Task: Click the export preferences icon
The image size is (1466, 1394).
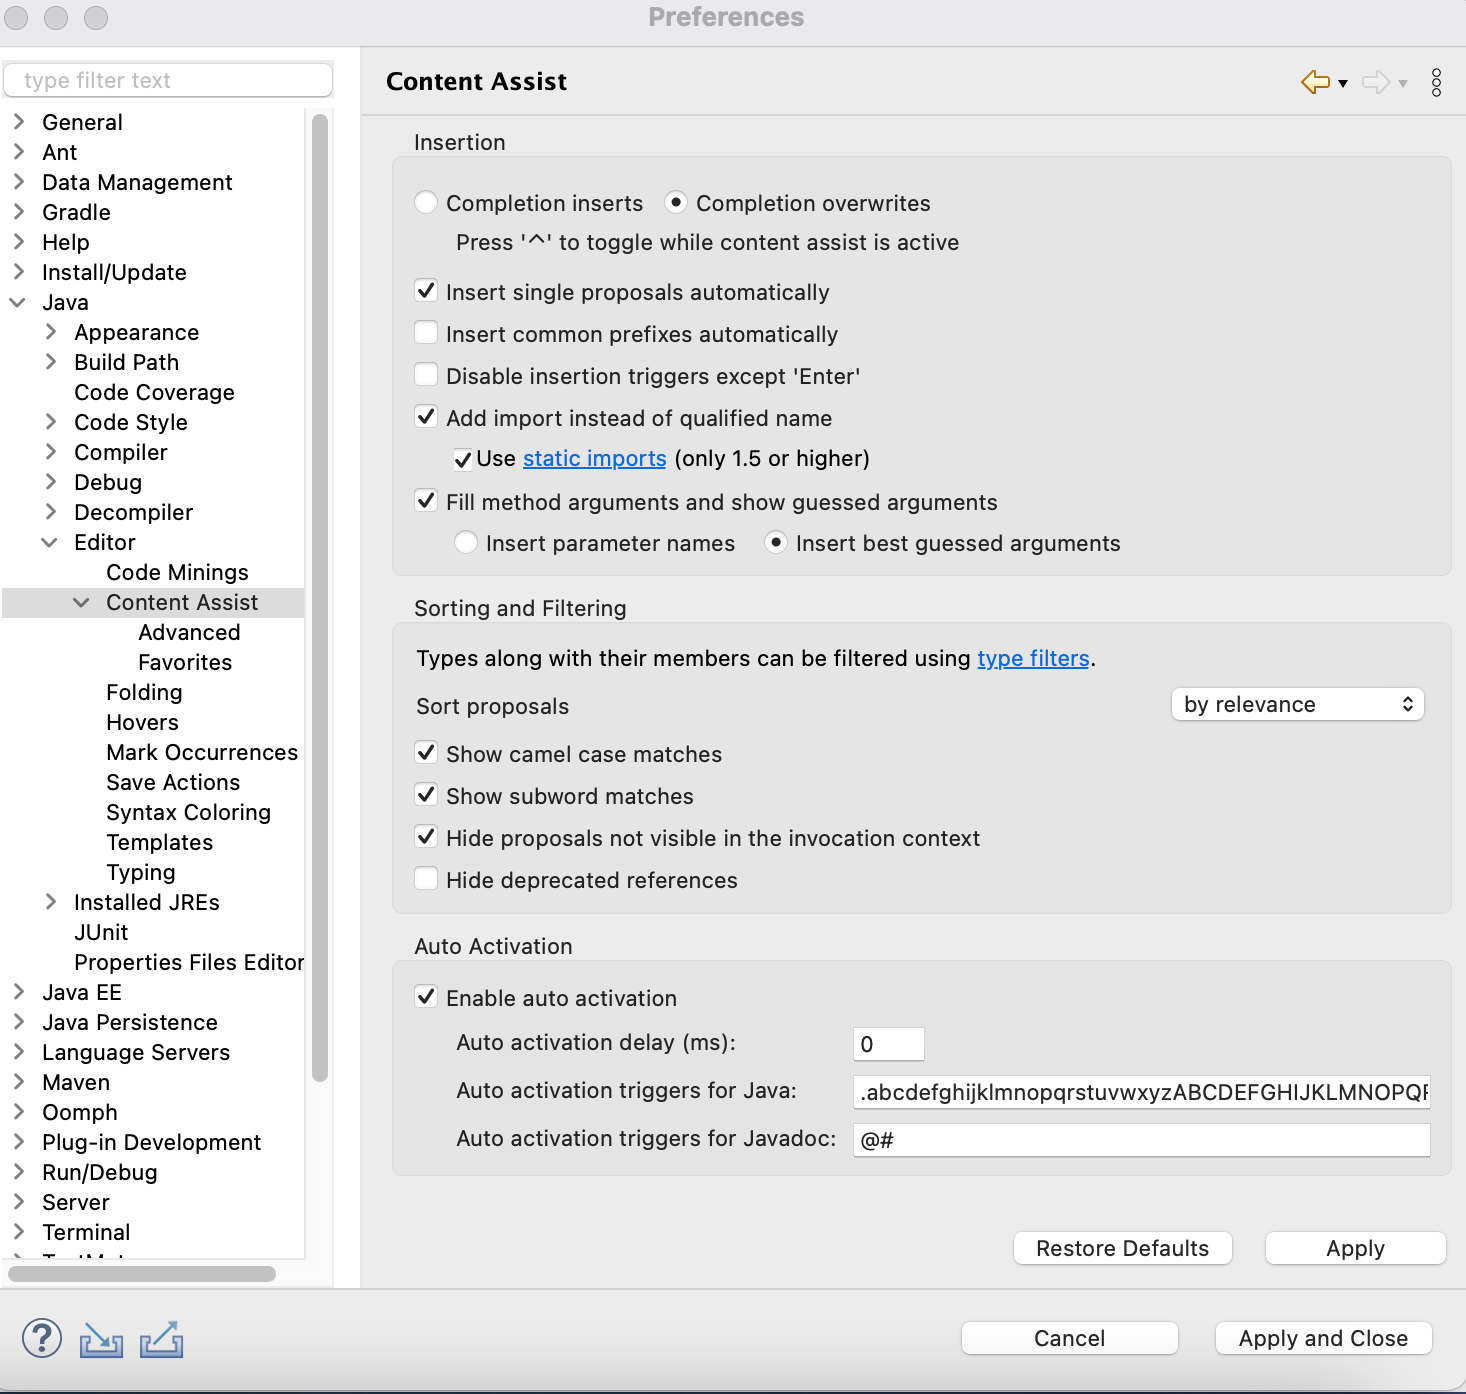Action: [161, 1339]
